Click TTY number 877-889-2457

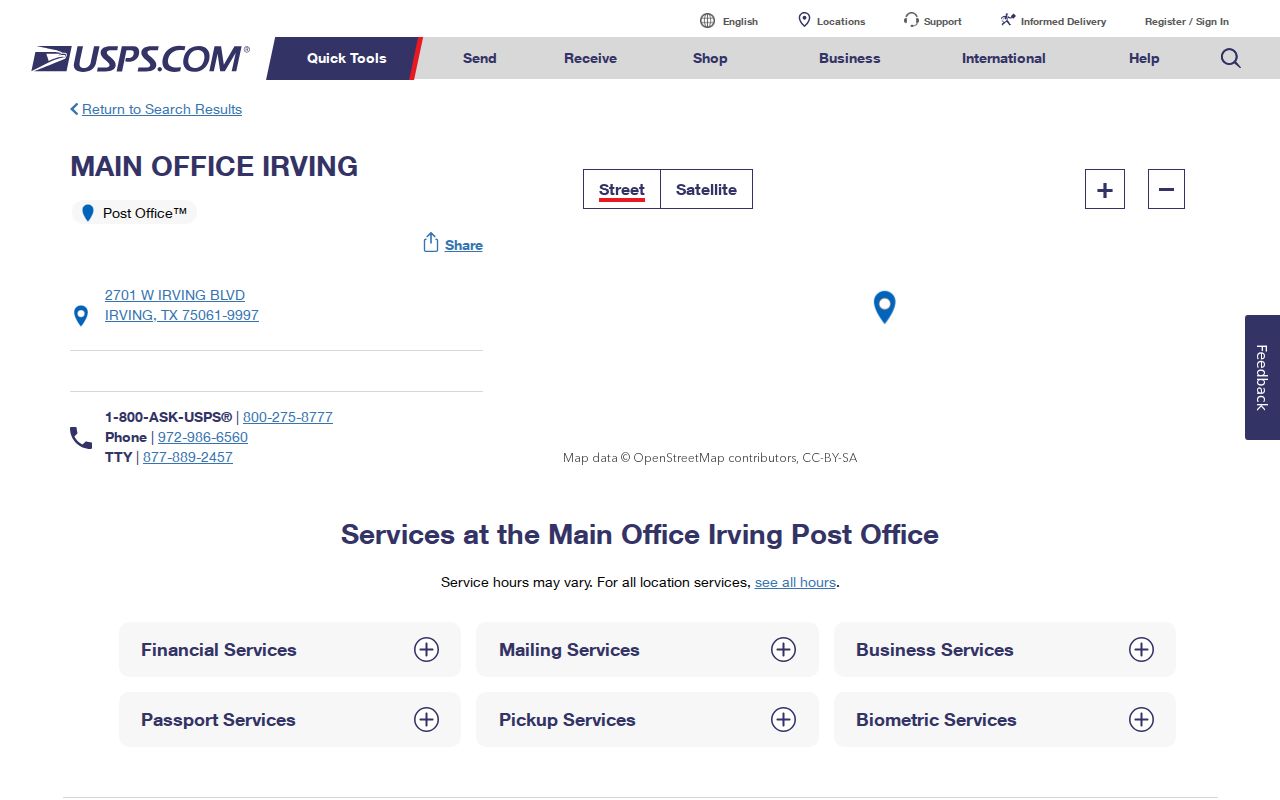click(188, 457)
